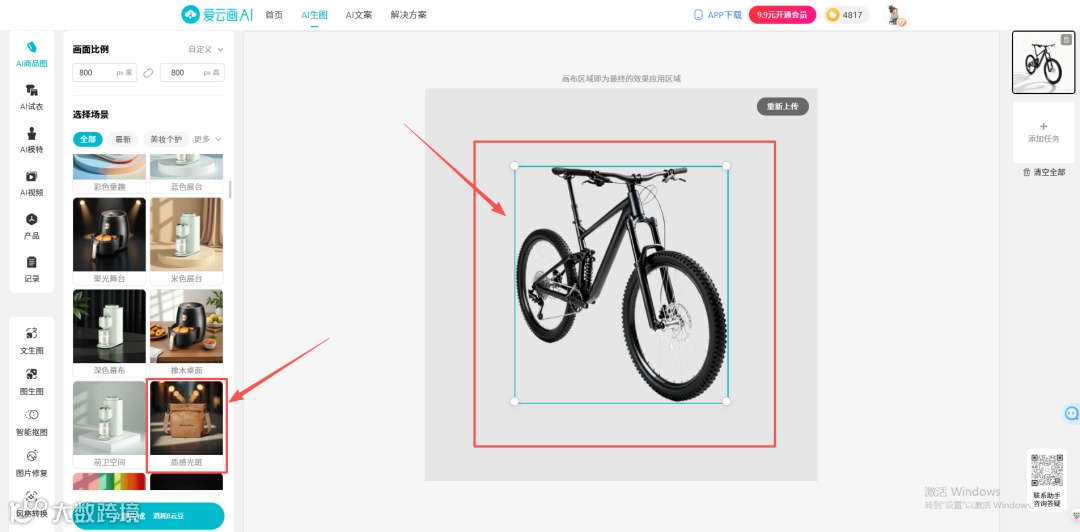The image size is (1080, 532).
Task: Select the 美妆个护 scene filter
Action: point(166,139)
